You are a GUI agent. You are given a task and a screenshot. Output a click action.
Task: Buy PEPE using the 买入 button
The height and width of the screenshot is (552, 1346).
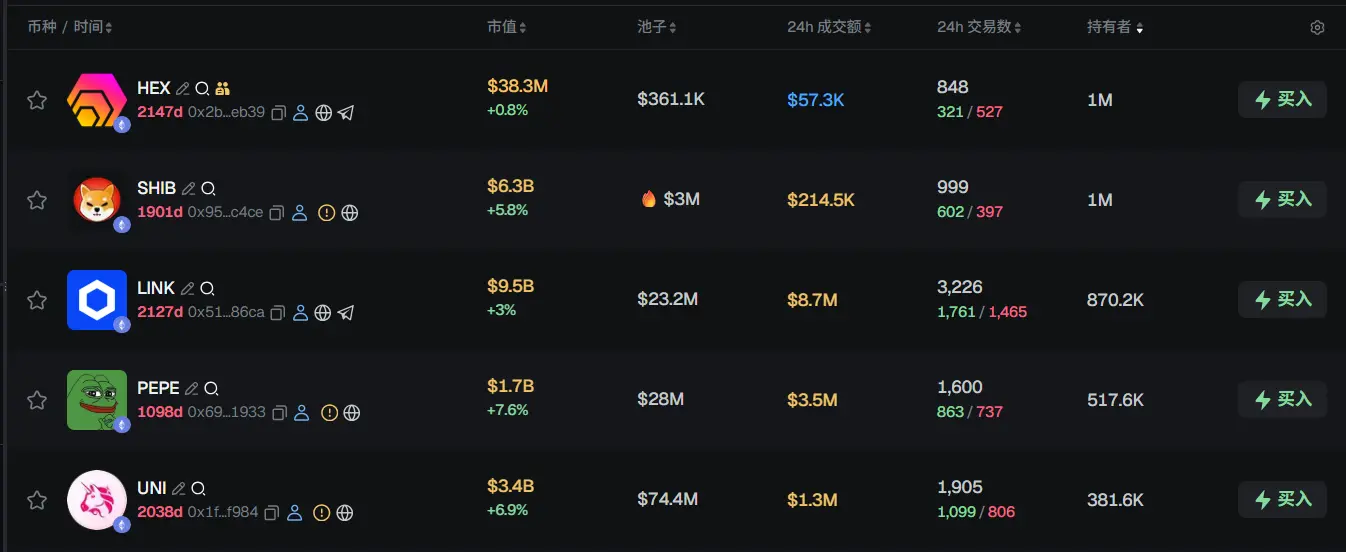pyautogui.click(x=1282, y=400)
